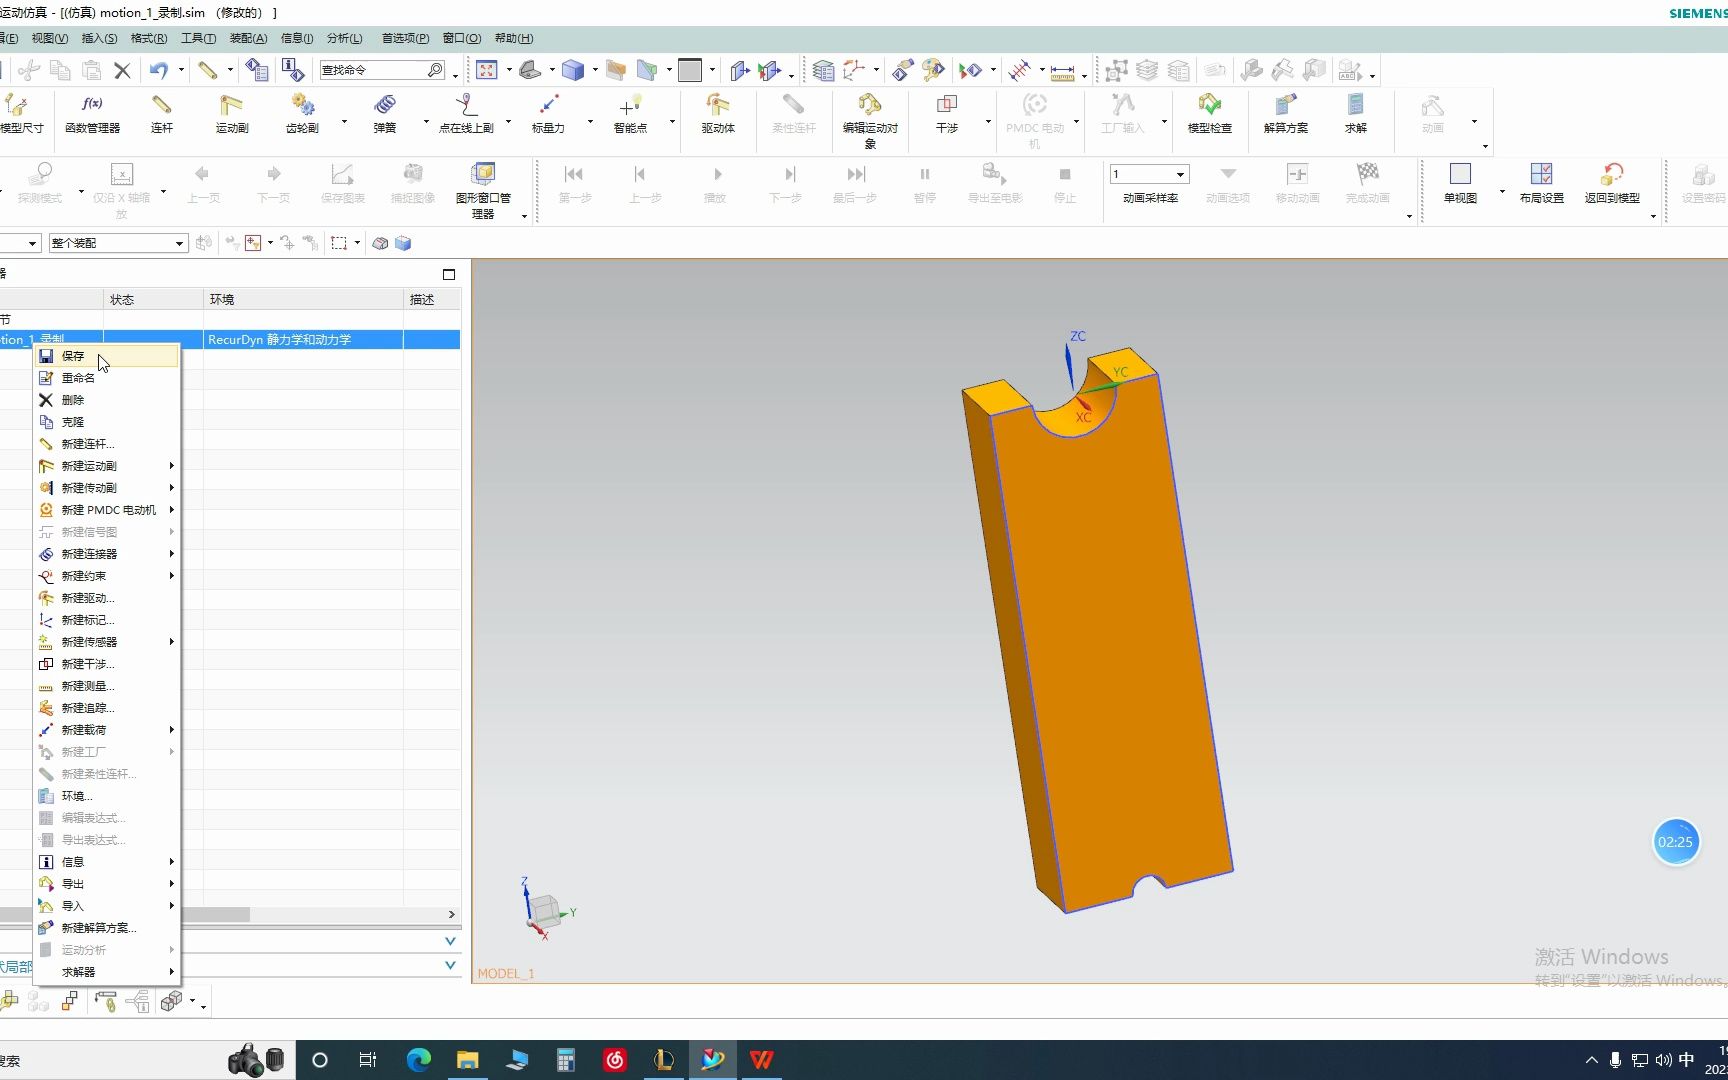
Task: Choose 保存 from the context menu
Action: 73,356
